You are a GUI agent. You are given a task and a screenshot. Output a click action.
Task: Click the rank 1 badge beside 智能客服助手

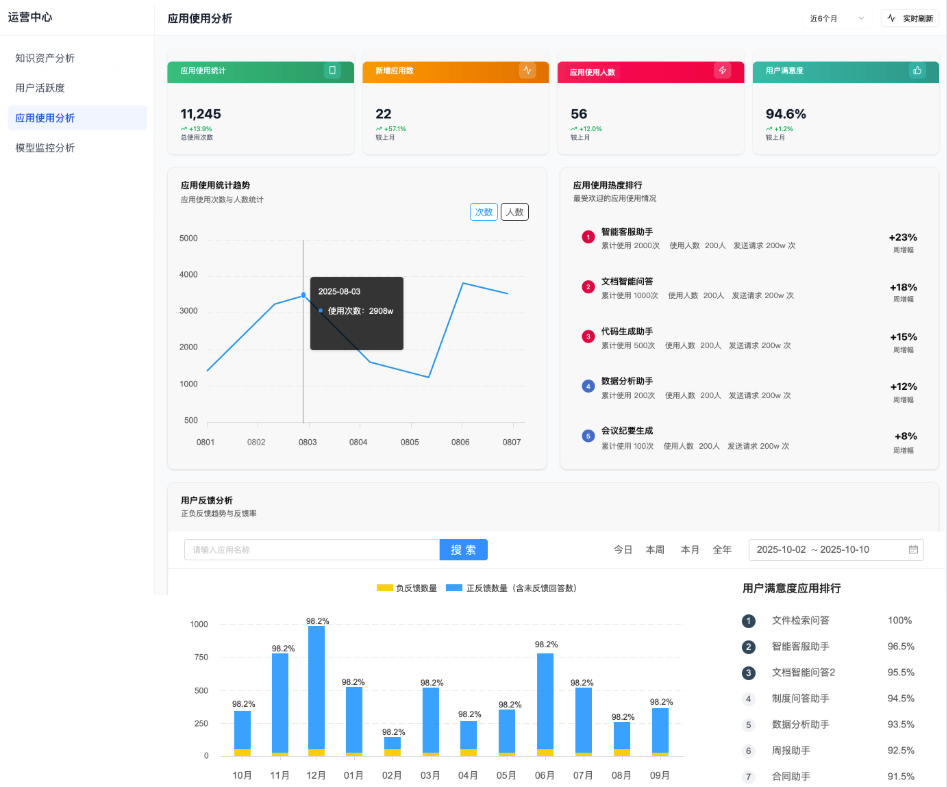588,237
